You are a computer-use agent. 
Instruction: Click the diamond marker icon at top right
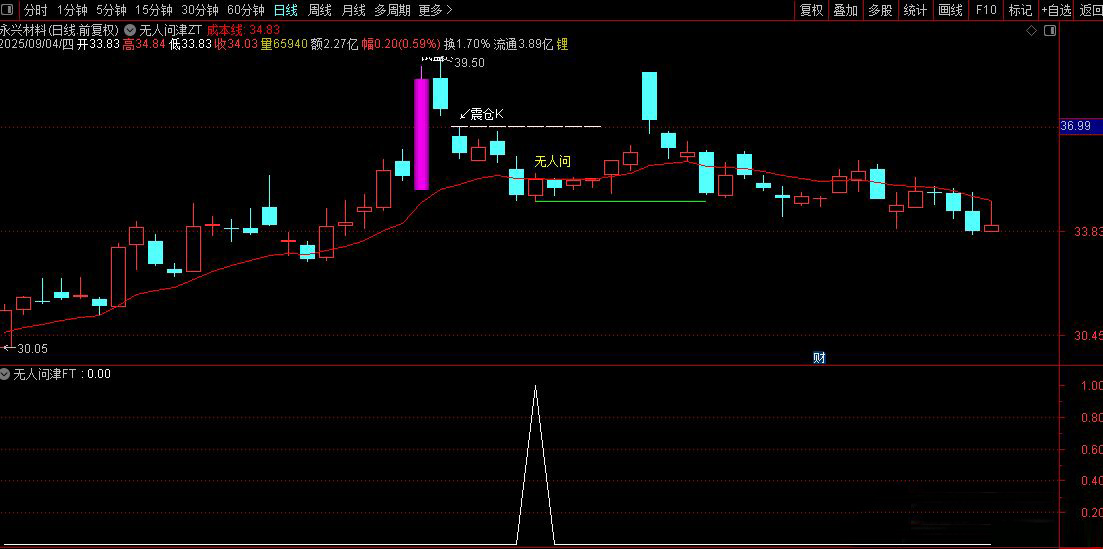tap(1031, 30)
